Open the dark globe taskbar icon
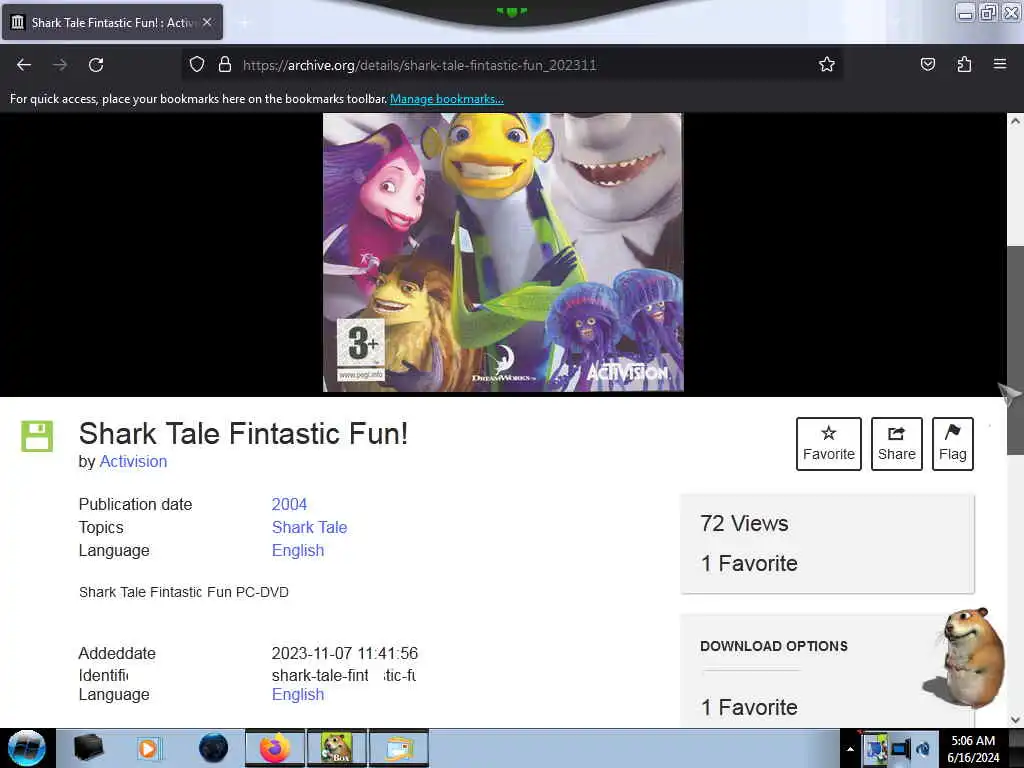Image resolution: width=1024 pixels, height=768 pixels. [x=213, y=748]
